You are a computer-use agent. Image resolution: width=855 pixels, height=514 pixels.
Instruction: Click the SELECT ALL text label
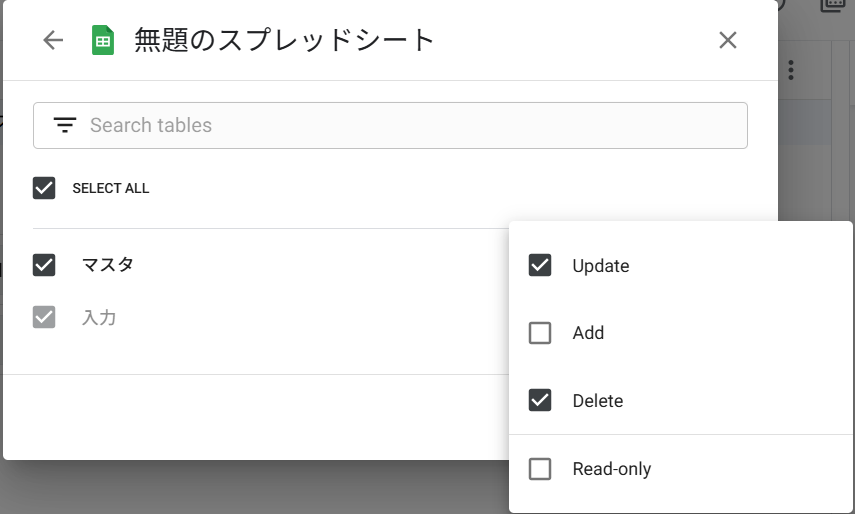click(111, 188)
